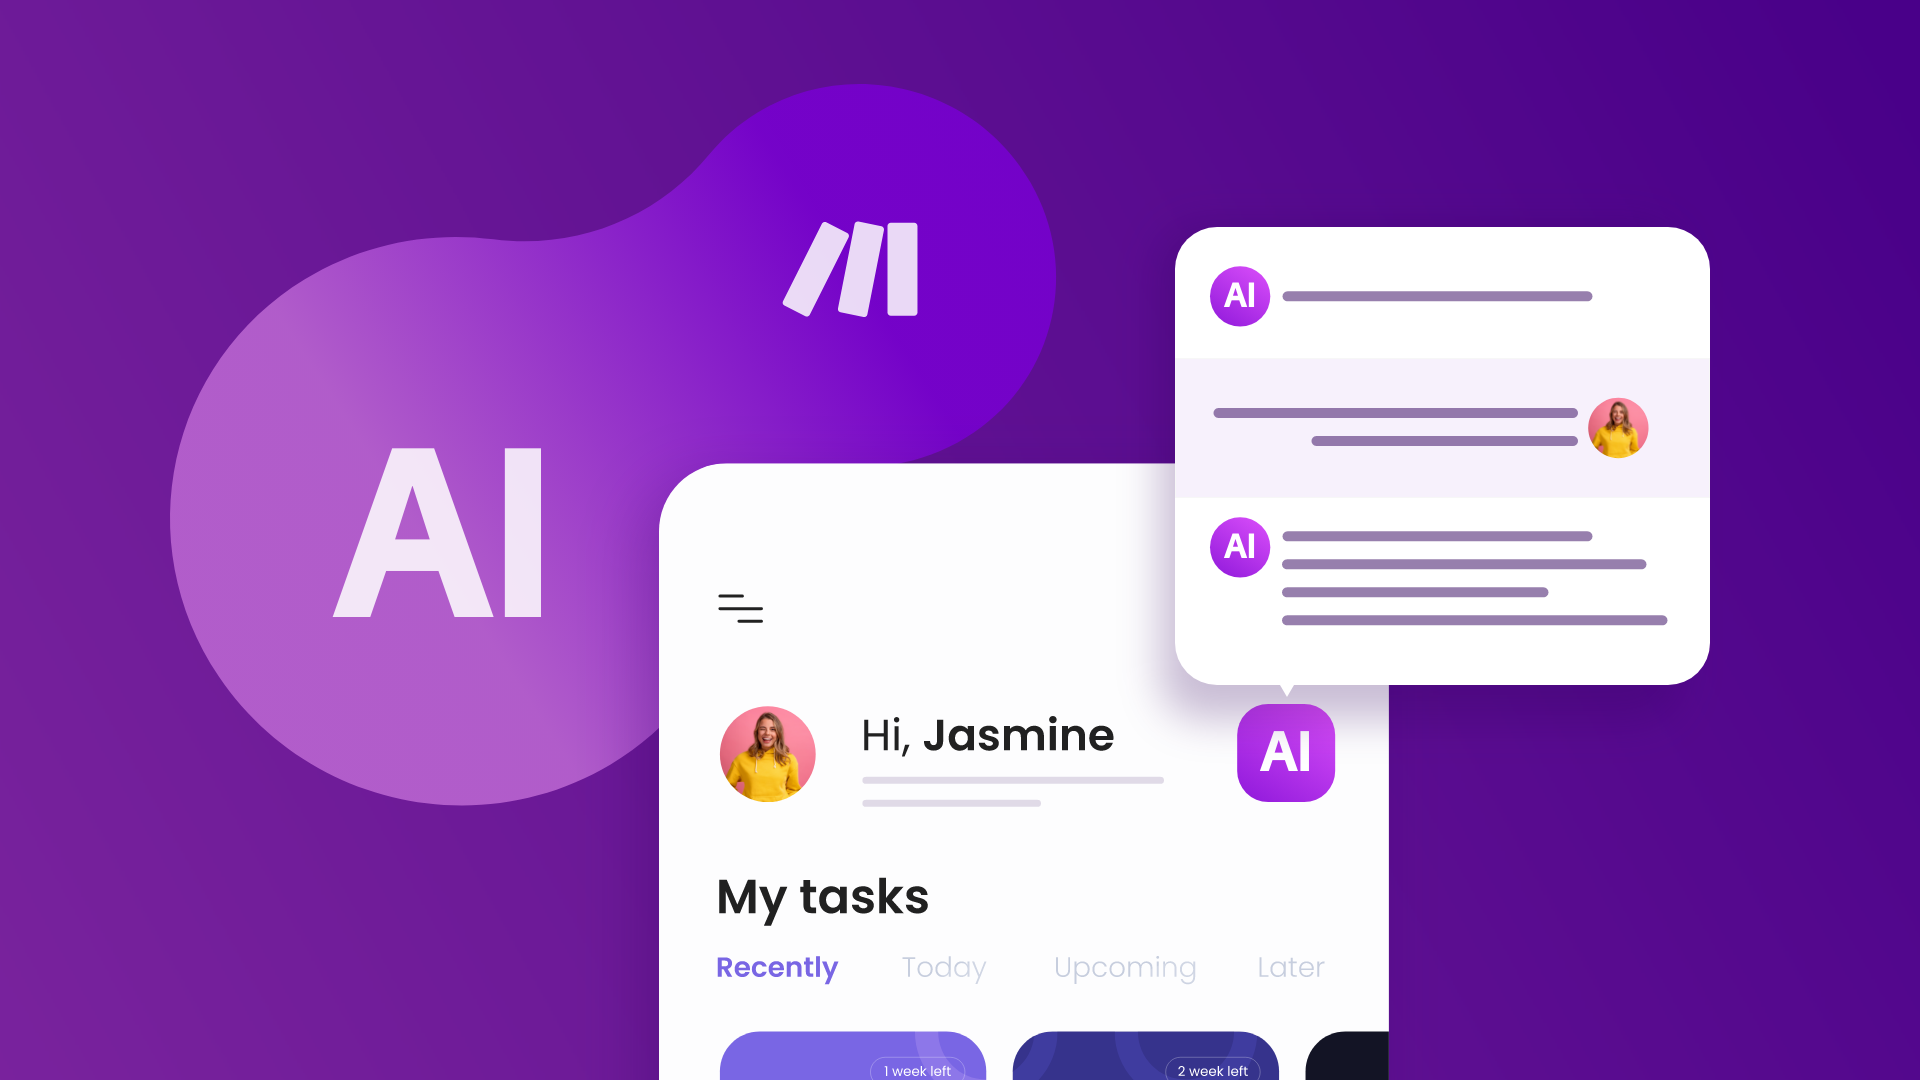Click the AI avatar in chat panel
The height and width of the screenshot is (1080, 1920).
click(x=1240, y=295)
